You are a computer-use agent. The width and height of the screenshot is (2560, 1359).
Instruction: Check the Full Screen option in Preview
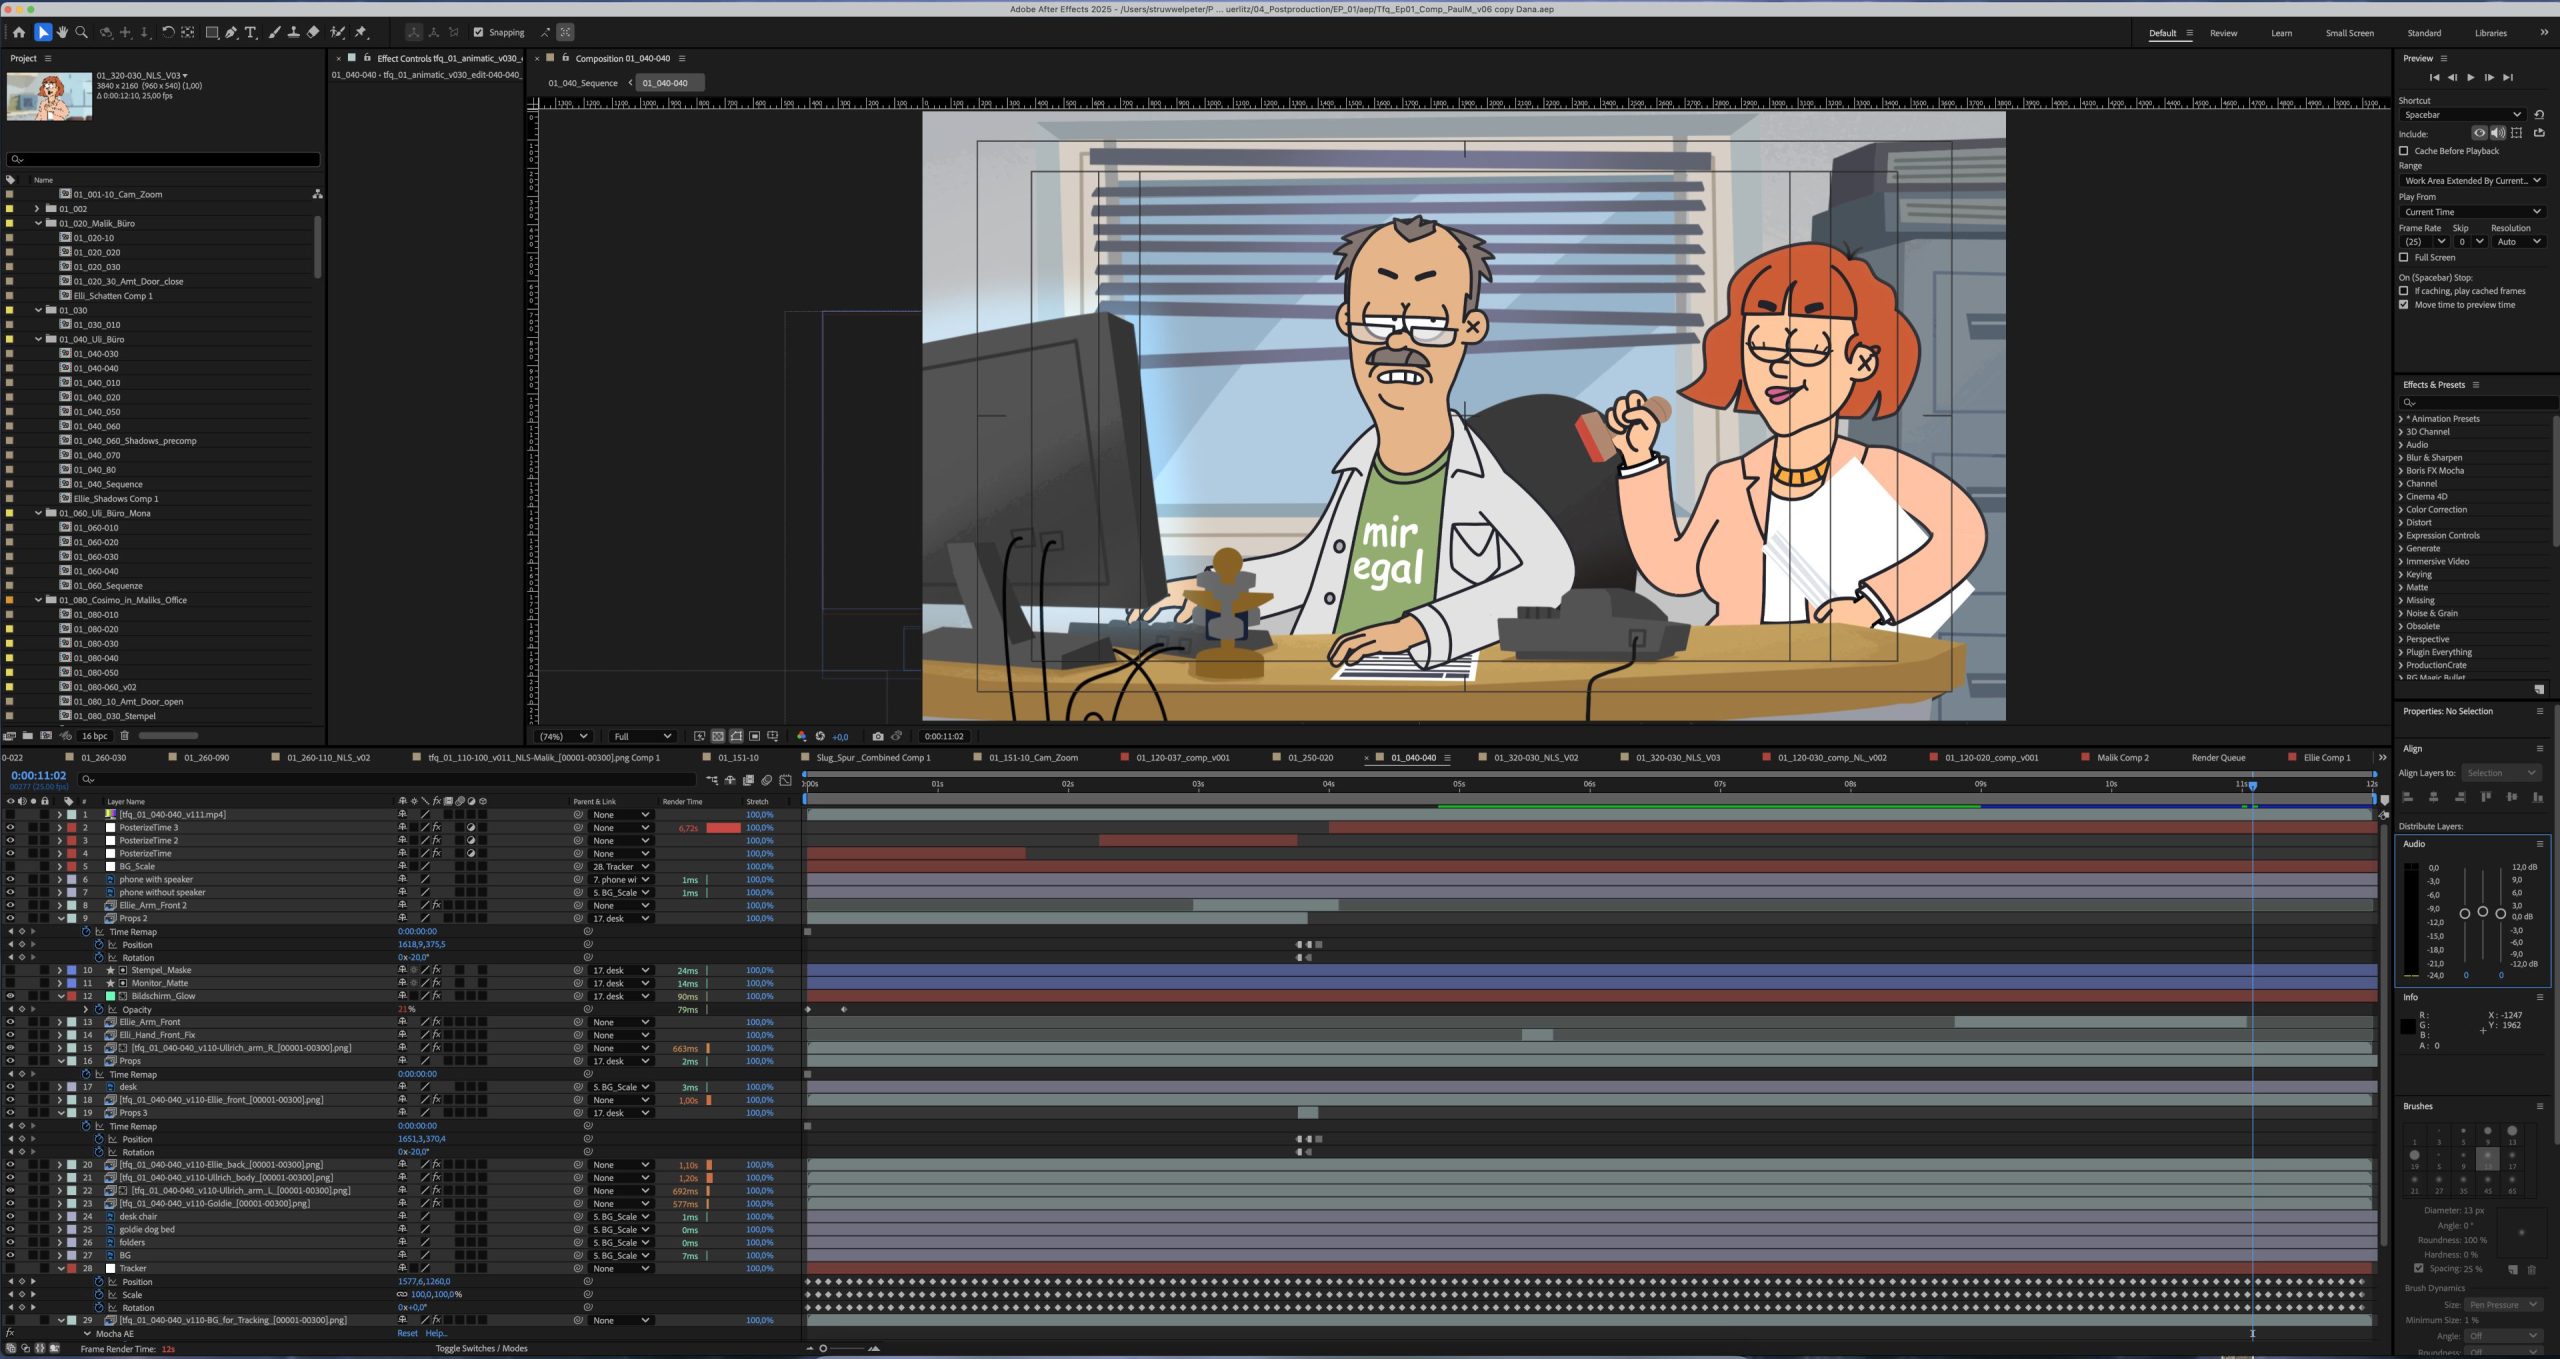point(2405,257)
